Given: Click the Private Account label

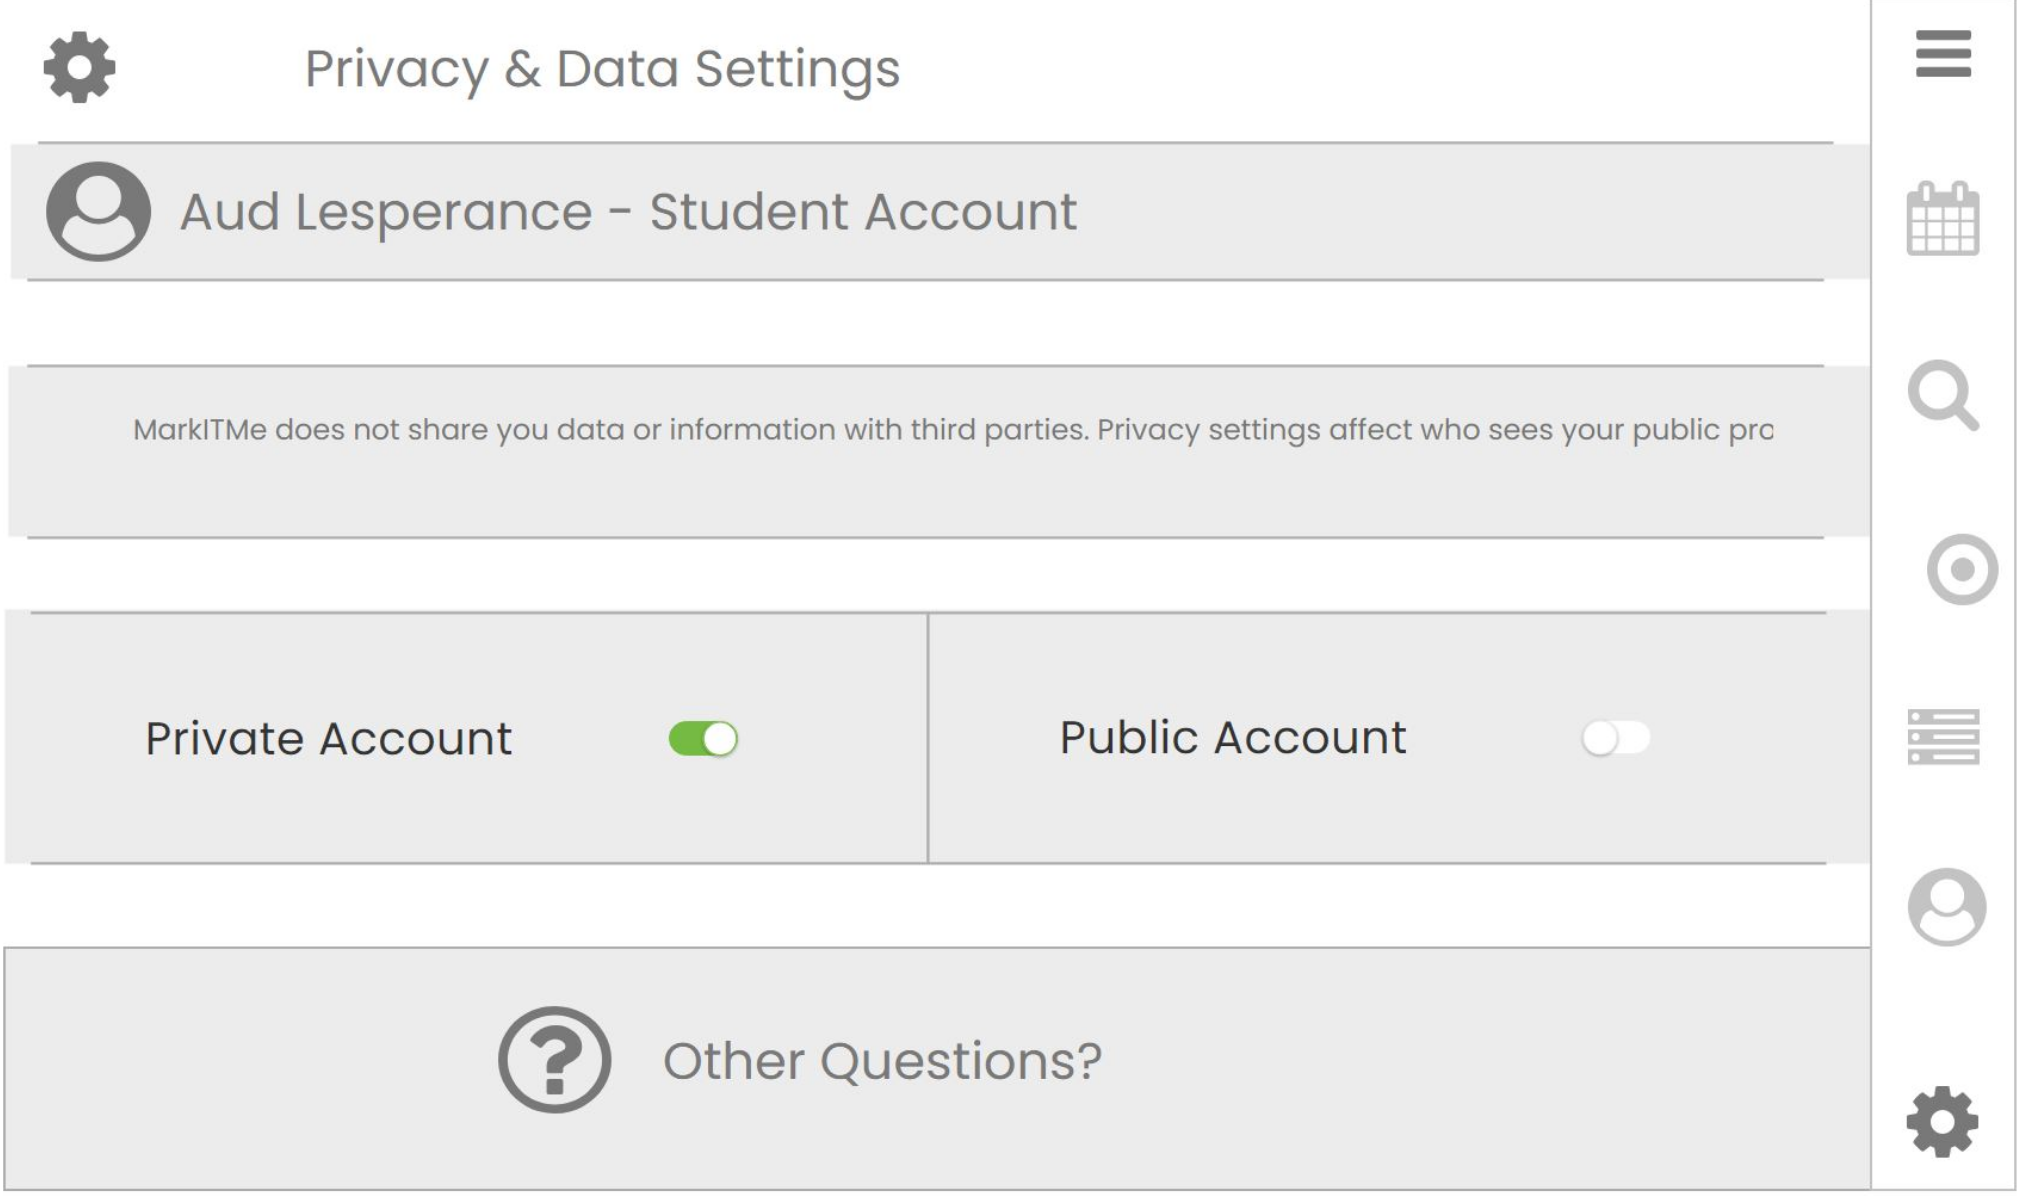Looking at the screenshot, I should (328, 740).
